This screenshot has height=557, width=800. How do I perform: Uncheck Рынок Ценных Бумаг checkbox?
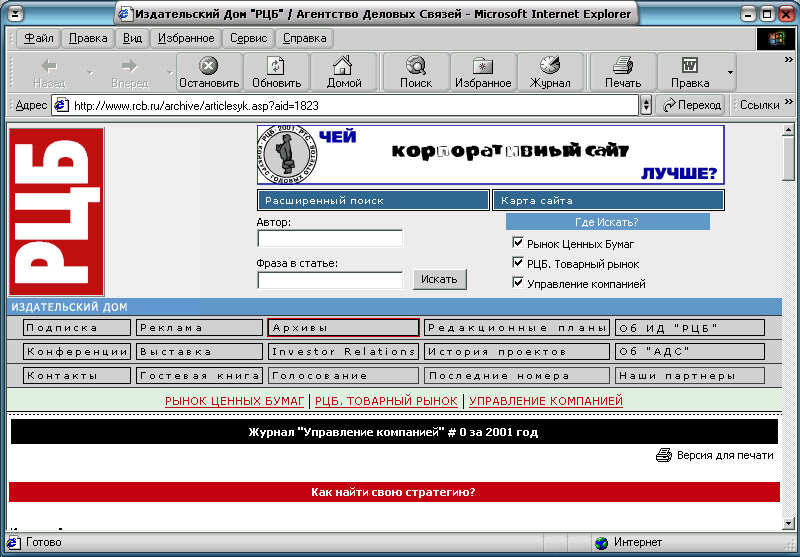pos(518,243)
